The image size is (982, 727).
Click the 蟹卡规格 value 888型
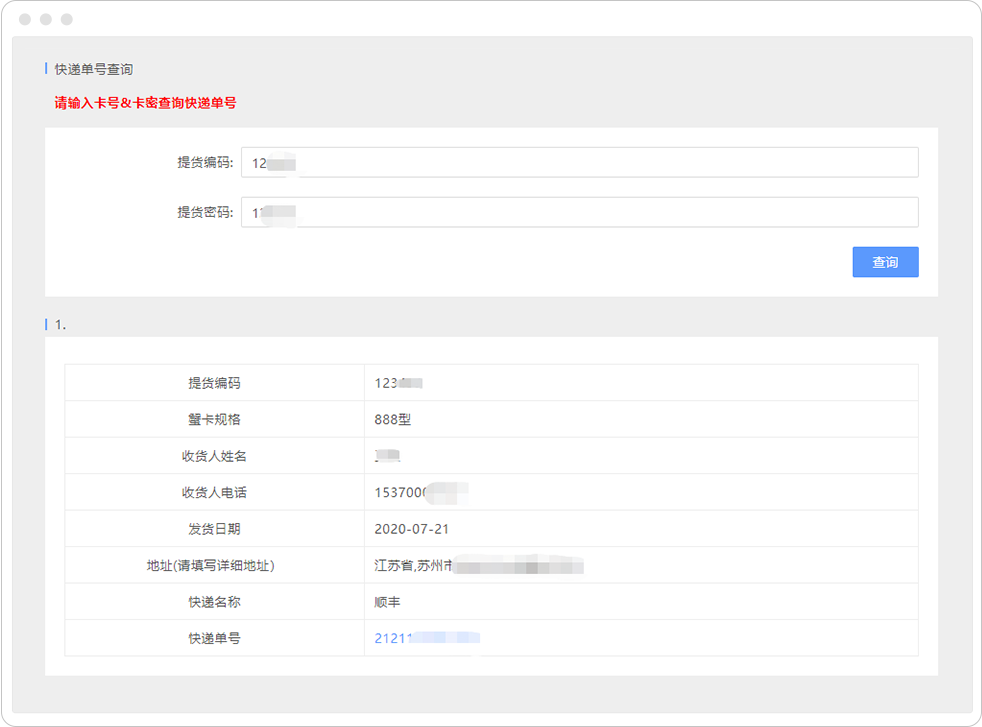pos(393,420)
